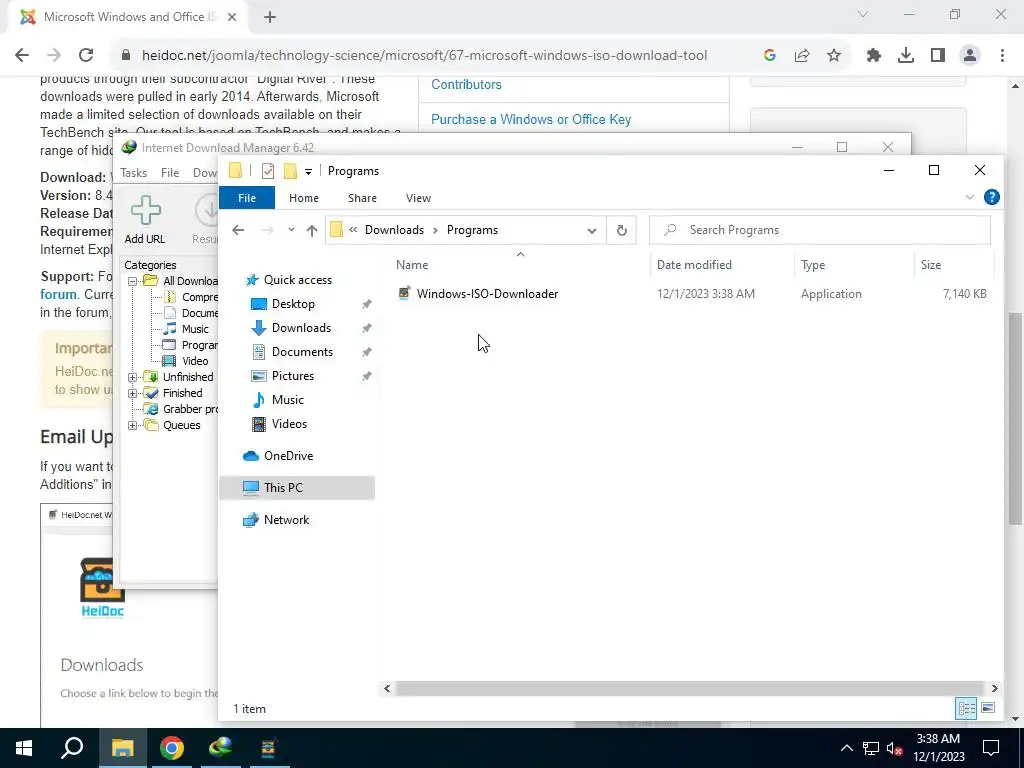Click the Google icon in address bar
This screenshot has width=1024, height=768.
coord(770,56)
